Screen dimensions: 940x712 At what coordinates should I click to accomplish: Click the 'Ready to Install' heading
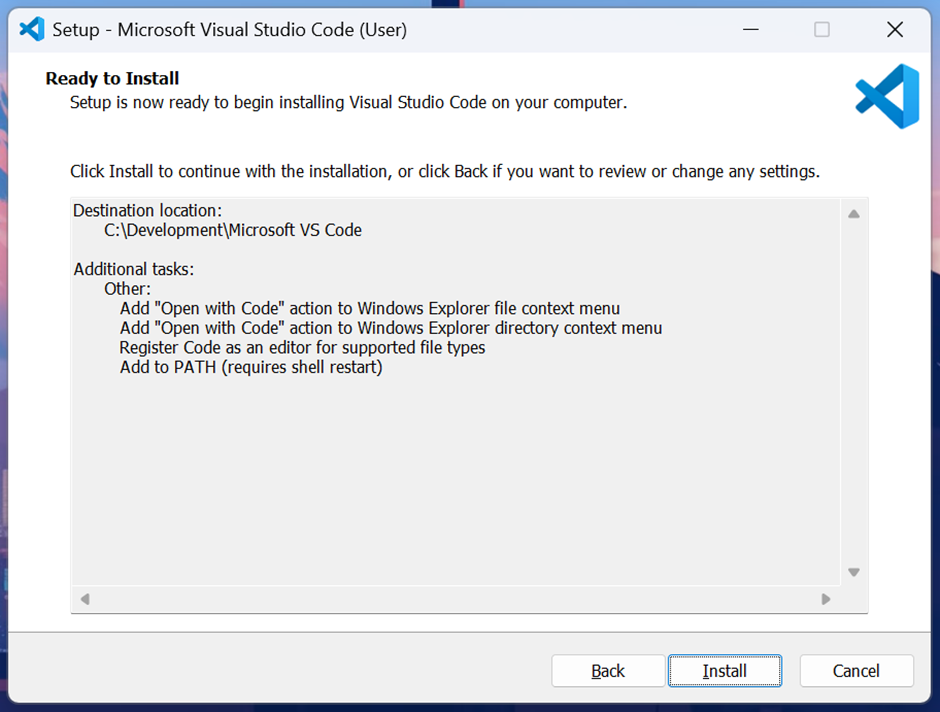[112, 79]
